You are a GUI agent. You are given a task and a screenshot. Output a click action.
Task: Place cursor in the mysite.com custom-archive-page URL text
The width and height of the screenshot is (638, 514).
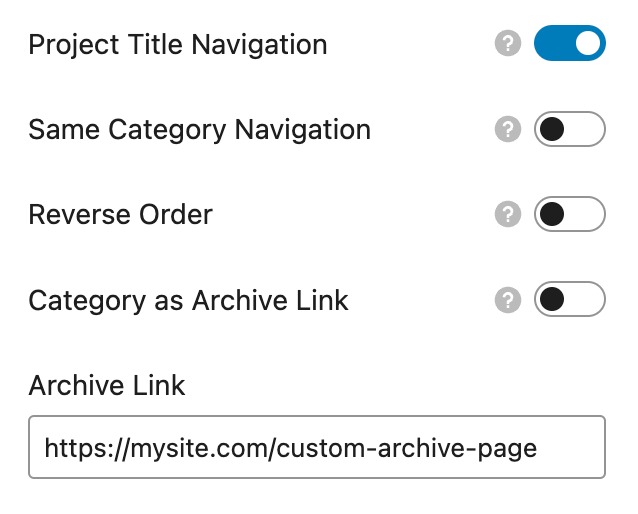tap(290, 447)
